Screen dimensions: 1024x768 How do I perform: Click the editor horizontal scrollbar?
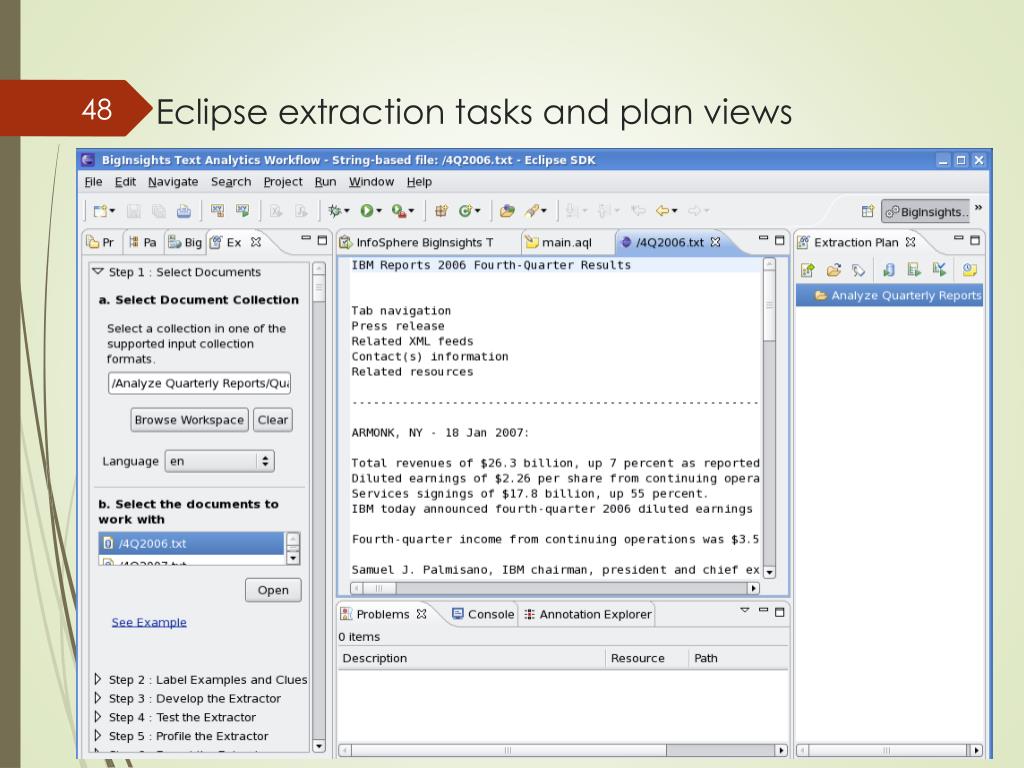click(x=555, y=588)
